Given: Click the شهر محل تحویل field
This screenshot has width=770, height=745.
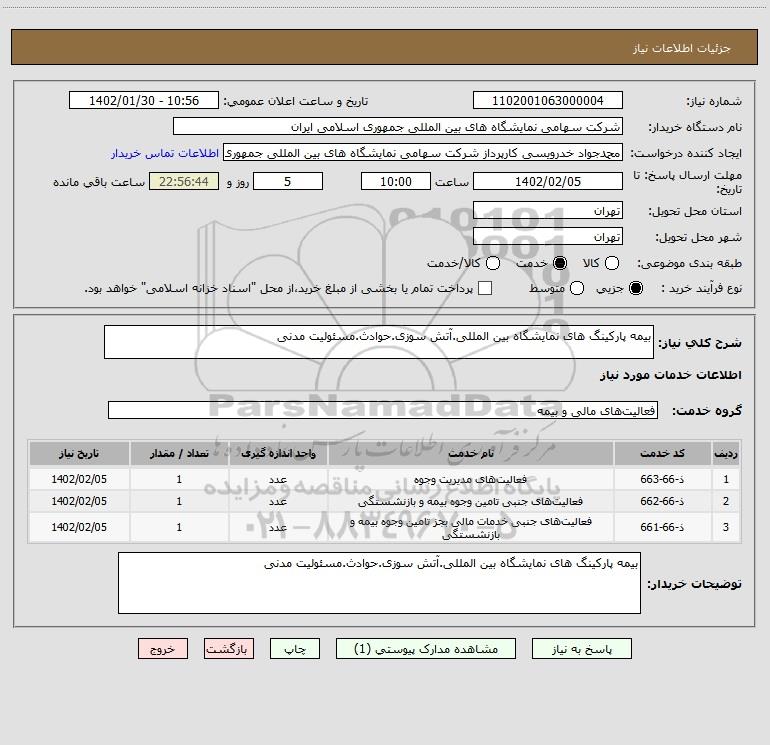Looking at the screenshot, I should click(x=548, y=237).
